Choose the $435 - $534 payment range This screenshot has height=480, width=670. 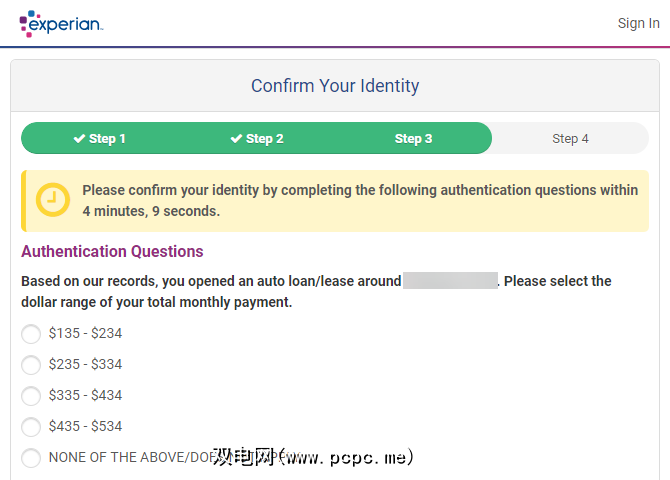[31, 427]
